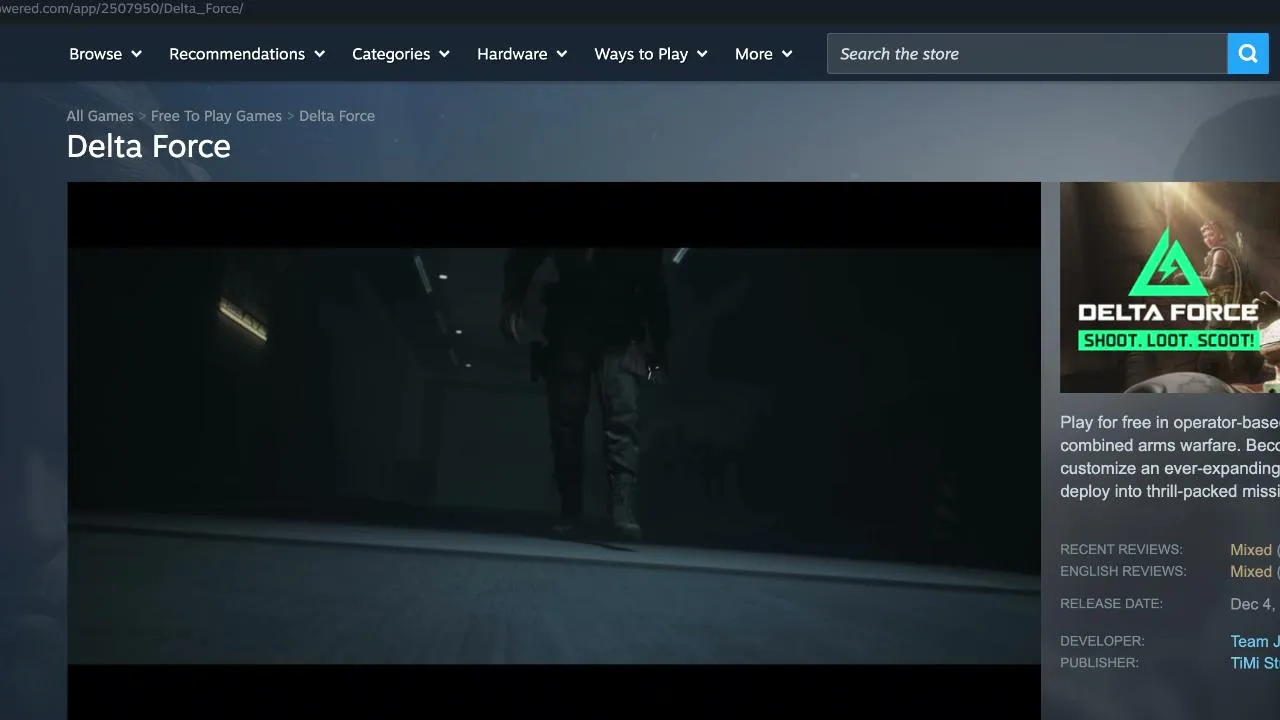Open Free To Play Games breadcrumb
The width and height of the screenshot is (1280, 720).
pyautogui.click(x=216, y=116)
